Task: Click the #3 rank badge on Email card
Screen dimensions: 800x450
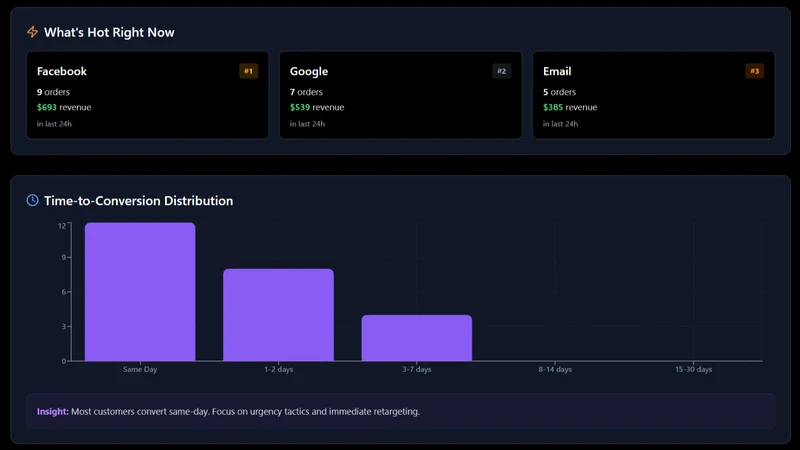Action: [x=755, y=71]
